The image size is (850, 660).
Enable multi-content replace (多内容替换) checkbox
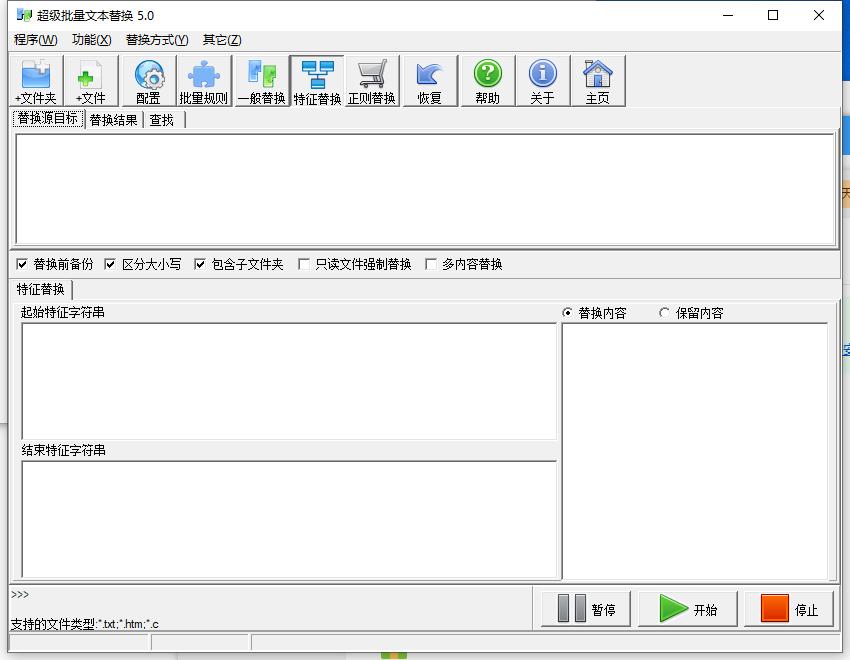[431, 265]
